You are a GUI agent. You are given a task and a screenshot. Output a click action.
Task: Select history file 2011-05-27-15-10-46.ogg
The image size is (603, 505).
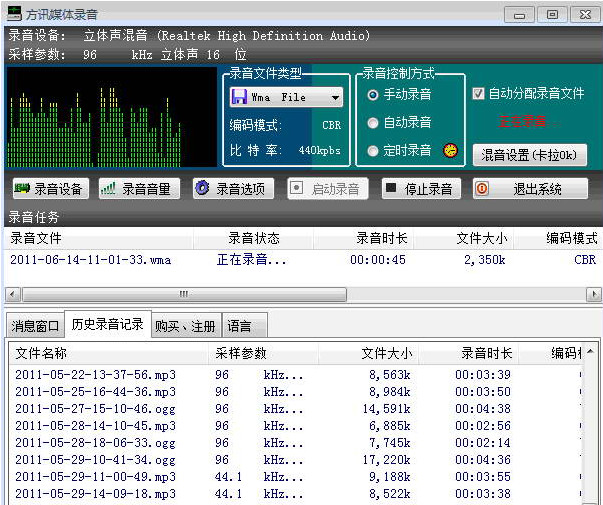click(95, 409)
